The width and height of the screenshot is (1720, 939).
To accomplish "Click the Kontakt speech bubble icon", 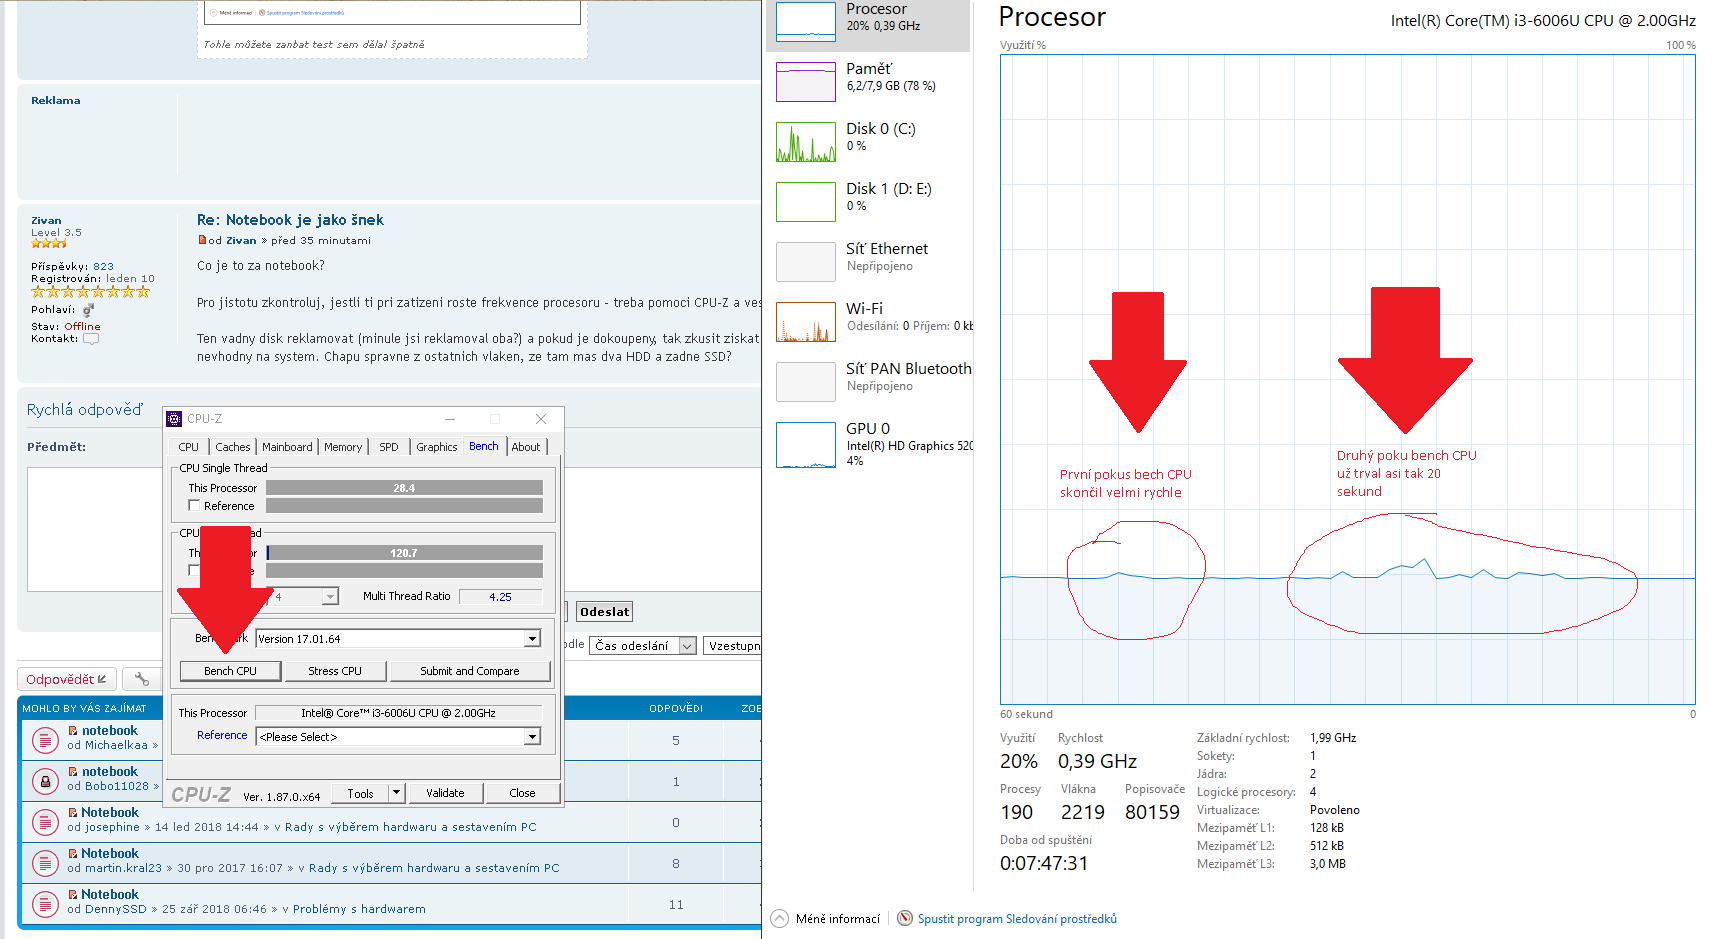I will tap(91, 339).
